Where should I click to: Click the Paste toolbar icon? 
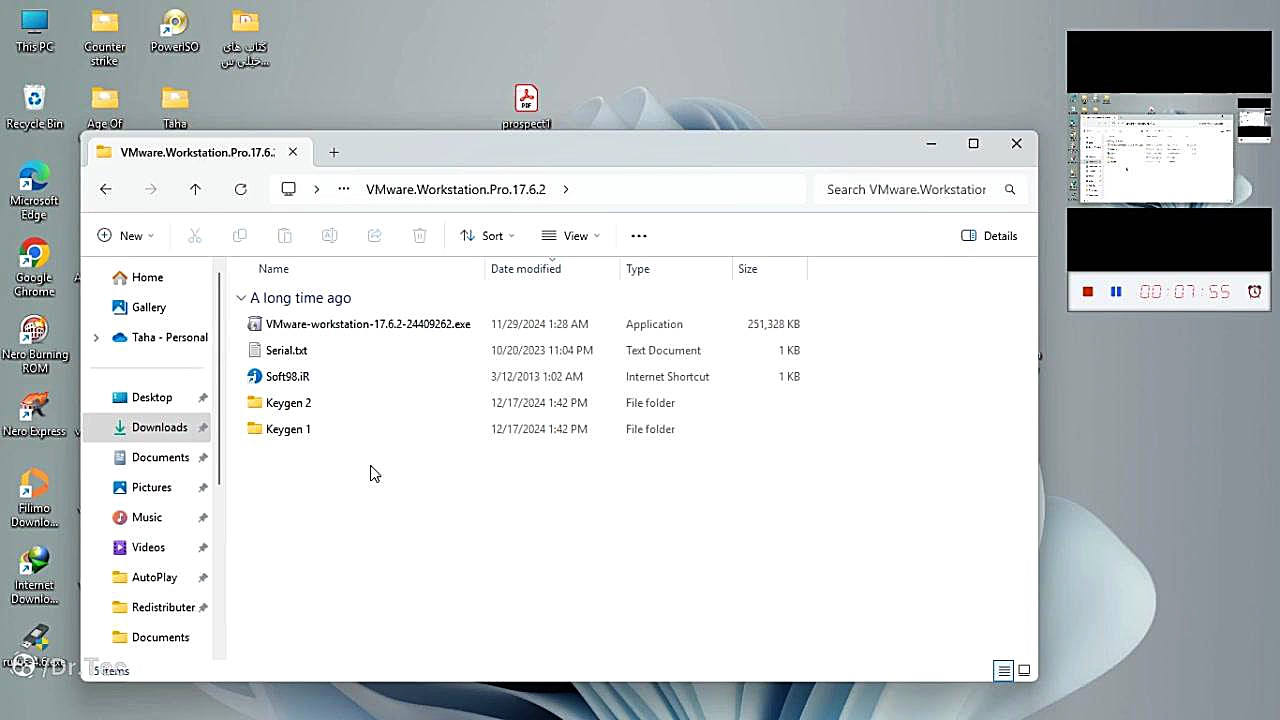click(x=285, y=236)
